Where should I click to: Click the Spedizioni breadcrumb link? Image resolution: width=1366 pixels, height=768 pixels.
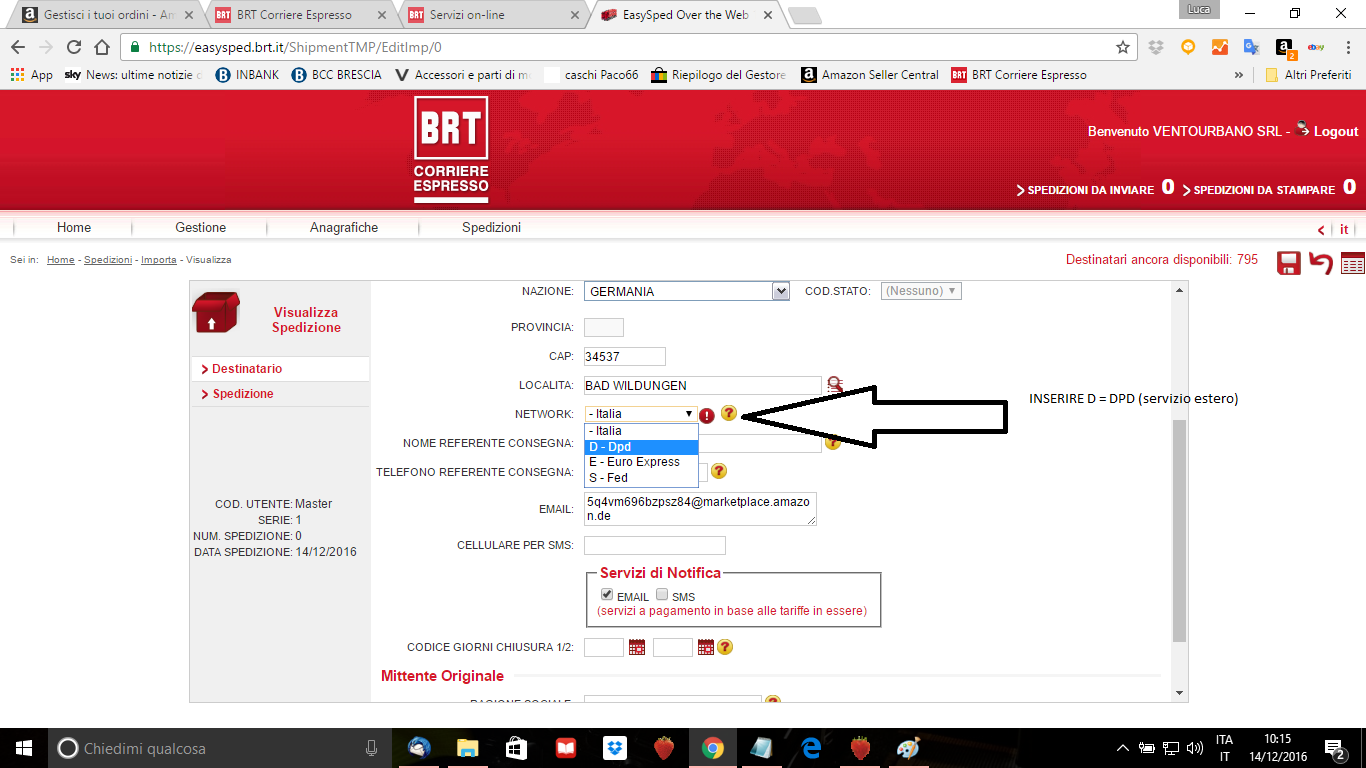click(108, 260)
